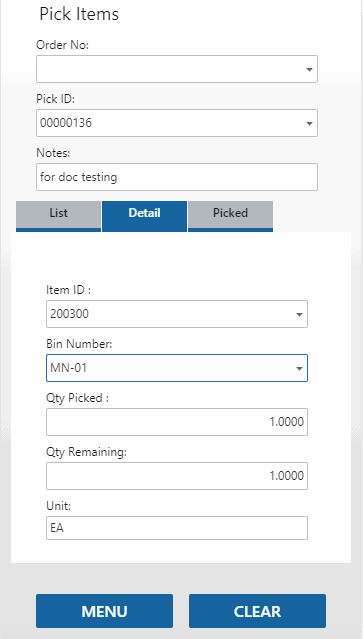Focus the Qty Picked input field
Screen dimensions: 363x639
click(x=177, y=422)
